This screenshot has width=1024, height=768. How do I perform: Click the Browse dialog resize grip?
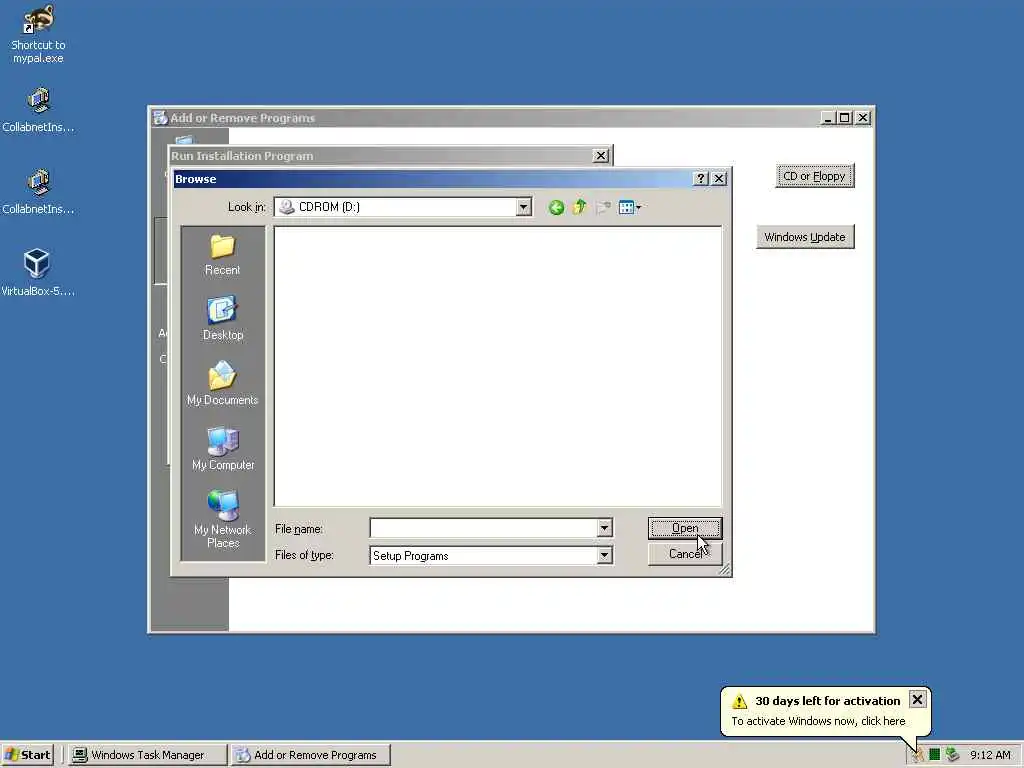[x=724, y=569]
